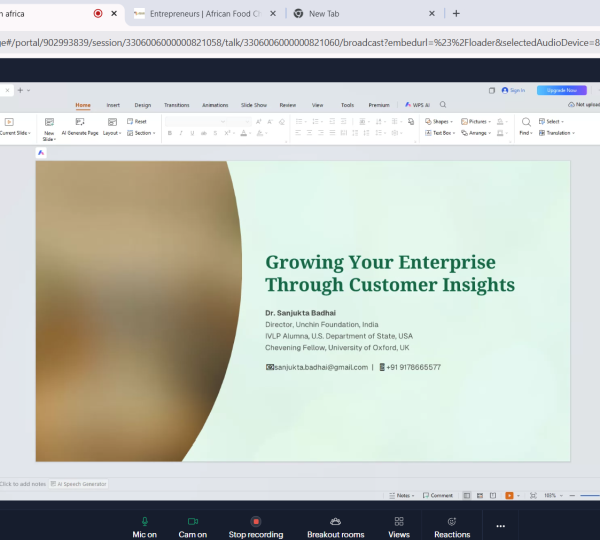Click Stop recording button
600x540 pixels.
[256, 527]
